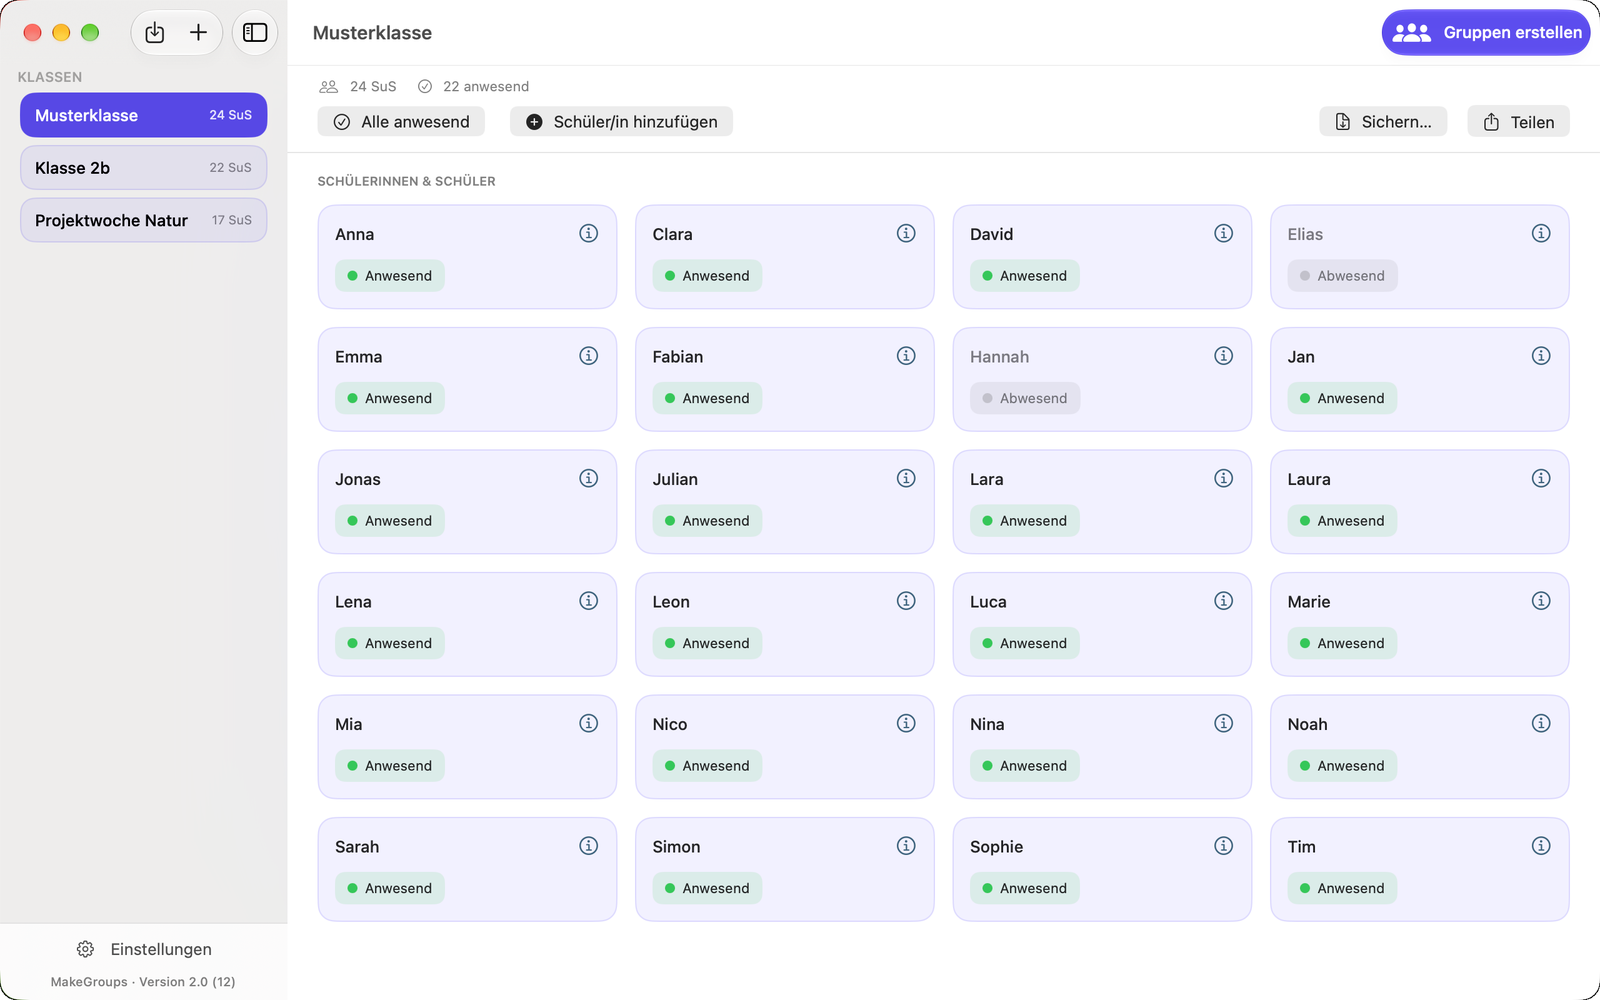The height and width of the screenshot is (1000, 1600).
Task: Toggle Noah's presence badge
Action: (x=1342, y=766)
